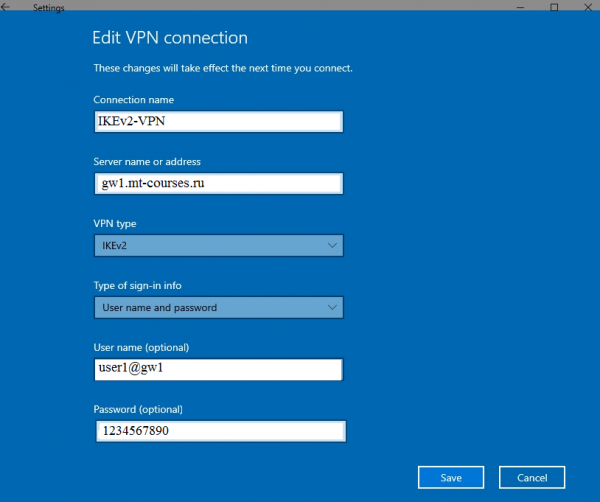Screen dimensions: 600x502
Task: Click the Edit VPN connection heading
Action: [170, 38]
